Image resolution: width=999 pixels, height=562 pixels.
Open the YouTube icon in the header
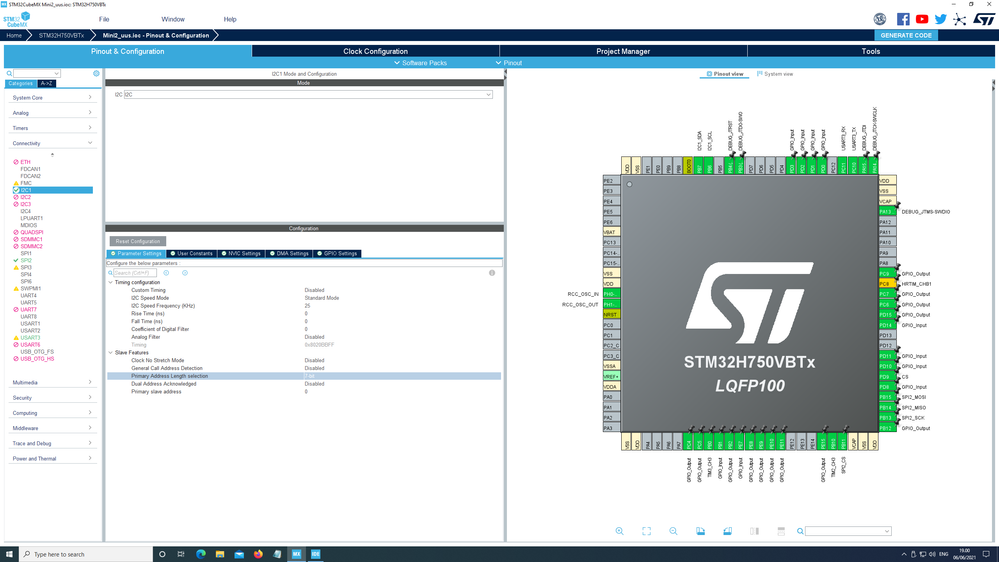[x=921, y=19]
